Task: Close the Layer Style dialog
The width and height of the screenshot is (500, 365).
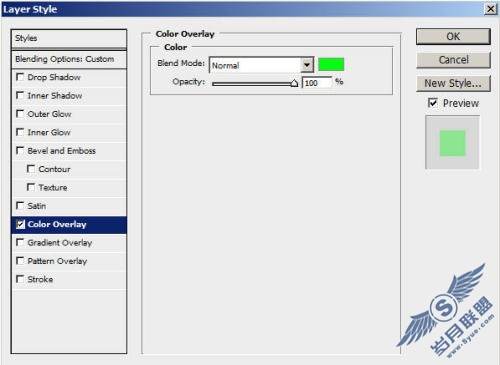Action: tap(491, 9)
